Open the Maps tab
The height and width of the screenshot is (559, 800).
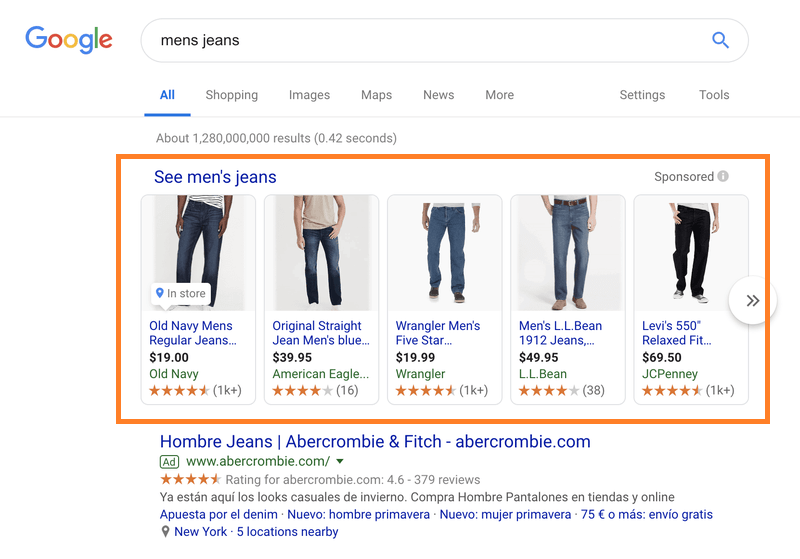[377, 95]
